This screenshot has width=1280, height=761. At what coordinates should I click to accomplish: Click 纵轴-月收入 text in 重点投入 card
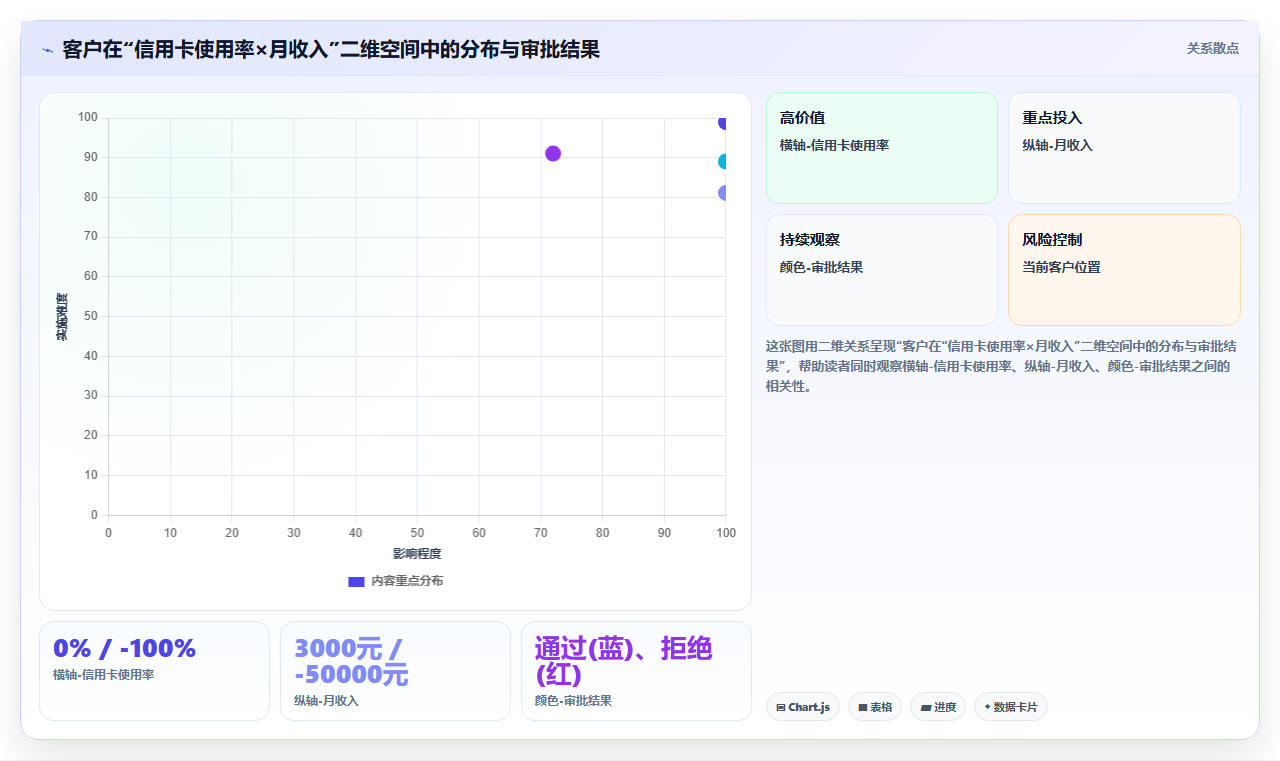(x=1057, y=146)
